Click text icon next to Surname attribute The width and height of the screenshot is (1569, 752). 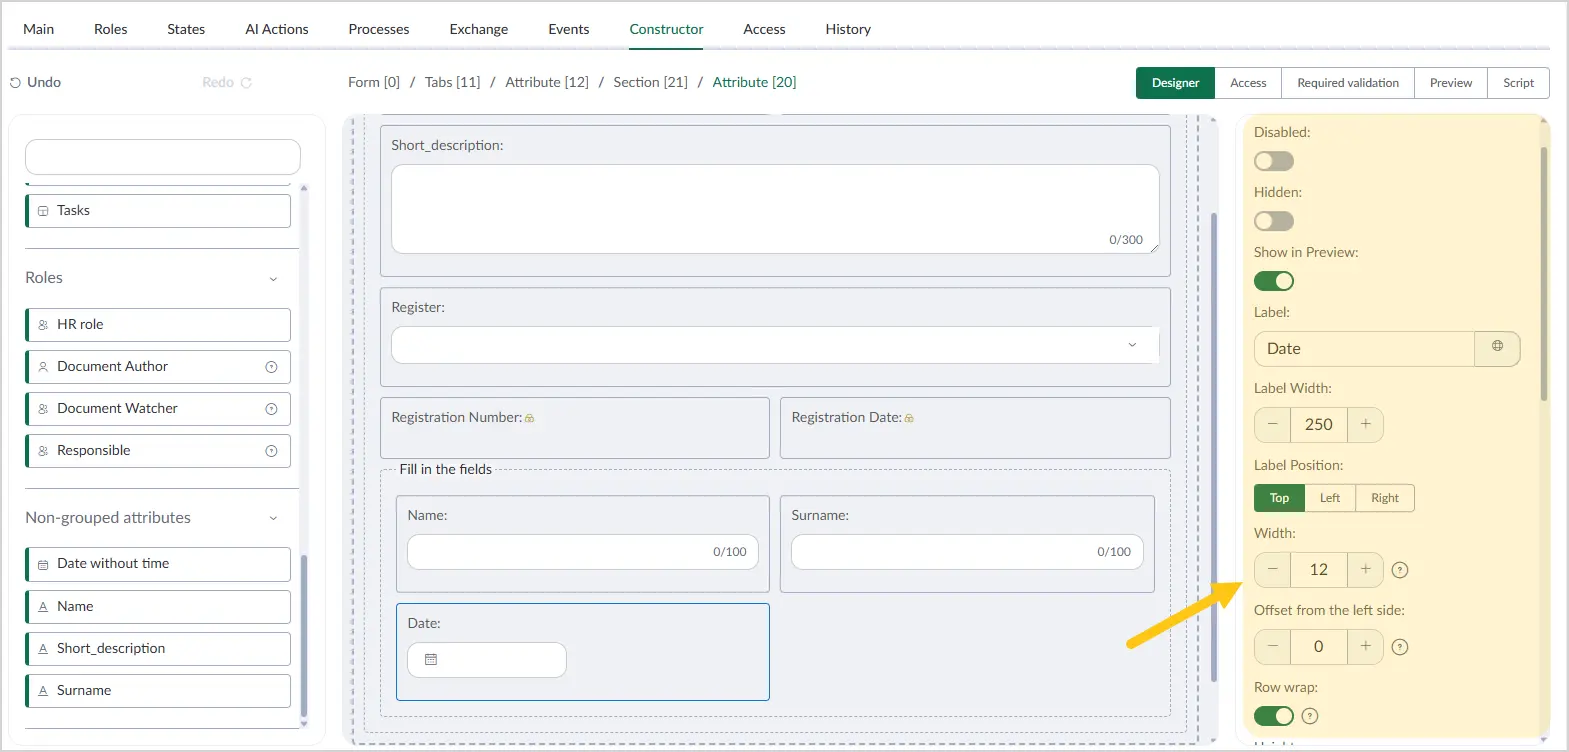tap(43, 691)
